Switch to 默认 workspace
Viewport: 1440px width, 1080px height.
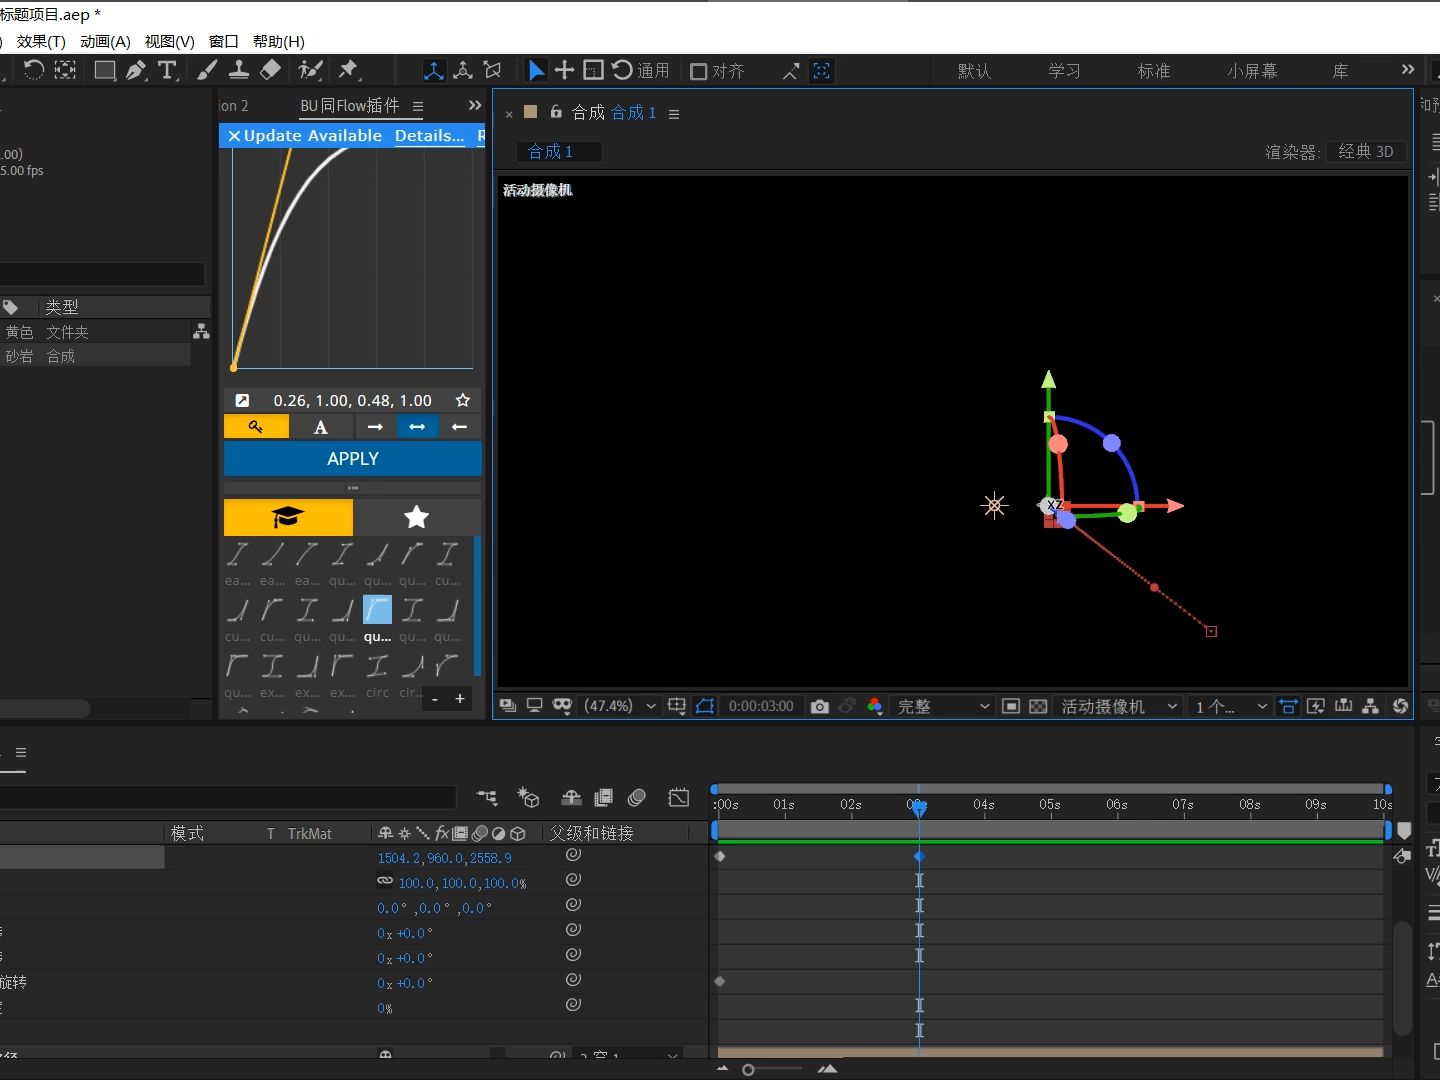(974, 71)
